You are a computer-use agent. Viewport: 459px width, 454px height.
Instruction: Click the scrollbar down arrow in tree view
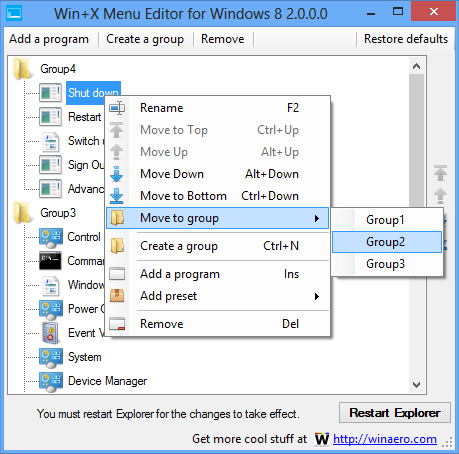tap(416, 385)
